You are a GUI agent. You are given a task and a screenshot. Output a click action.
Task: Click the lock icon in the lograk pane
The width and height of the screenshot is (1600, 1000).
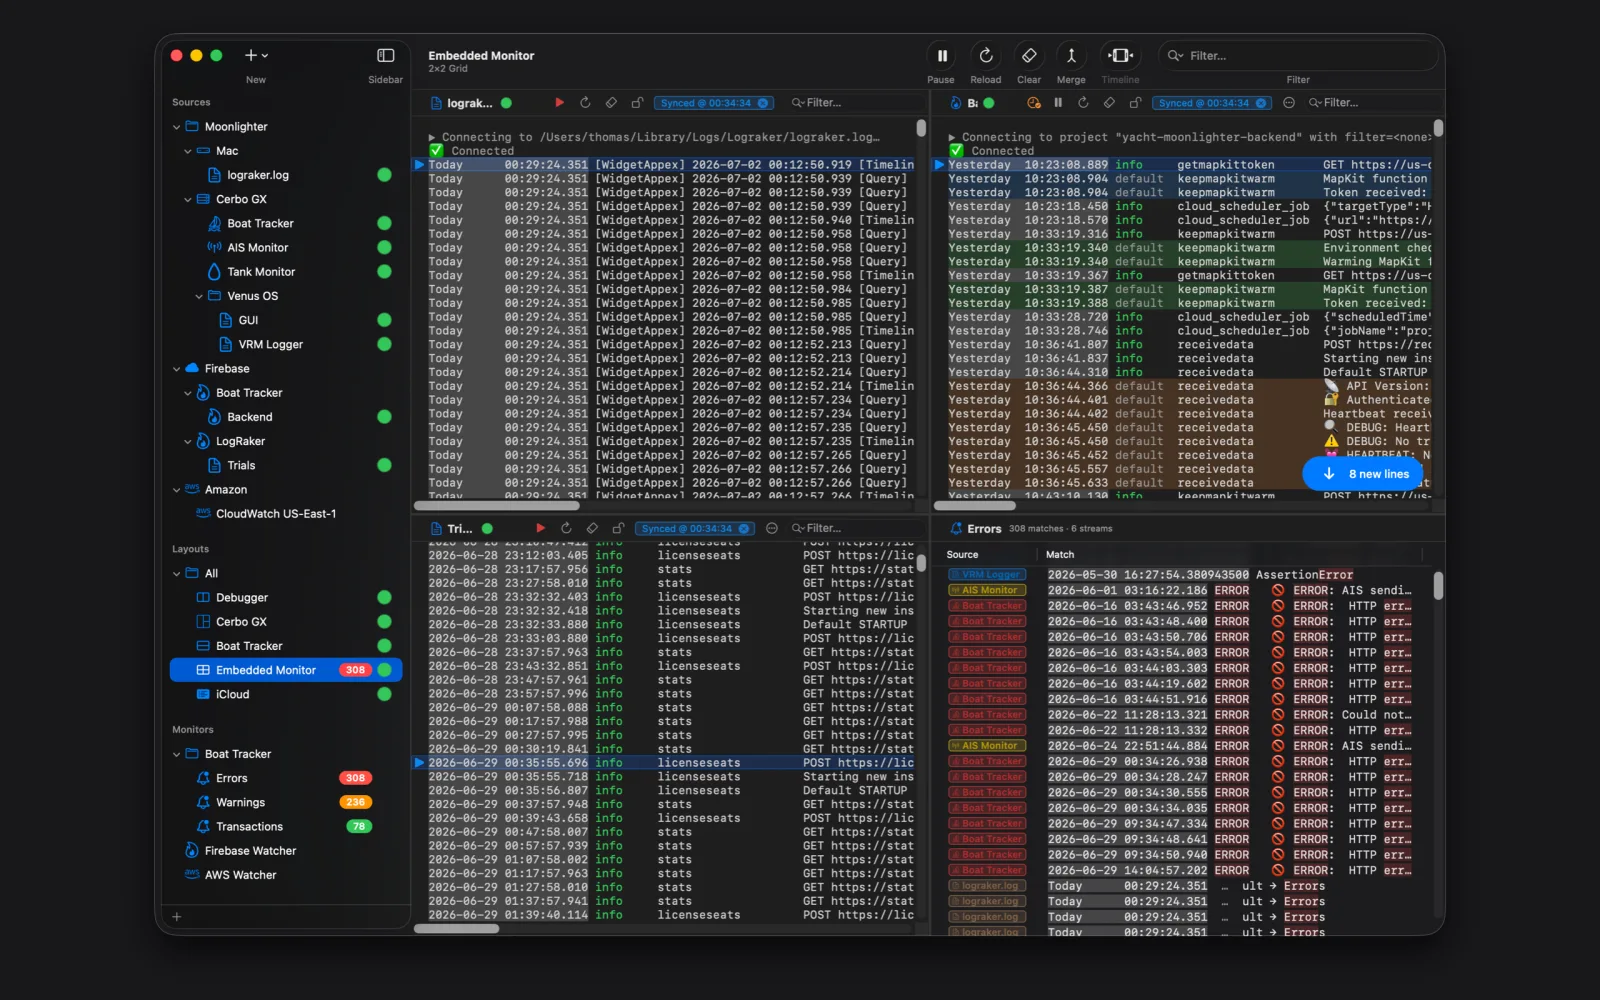tap(637, 103)
